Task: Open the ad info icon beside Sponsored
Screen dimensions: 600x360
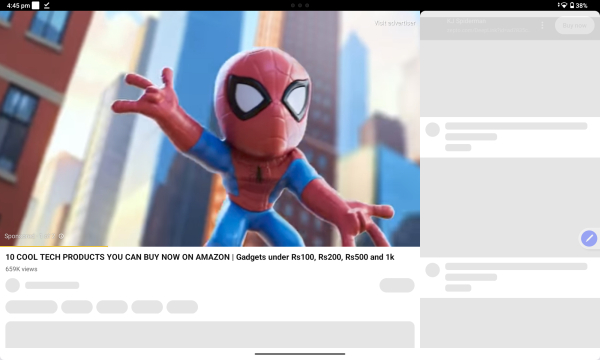Action: (x=61, y=236)
